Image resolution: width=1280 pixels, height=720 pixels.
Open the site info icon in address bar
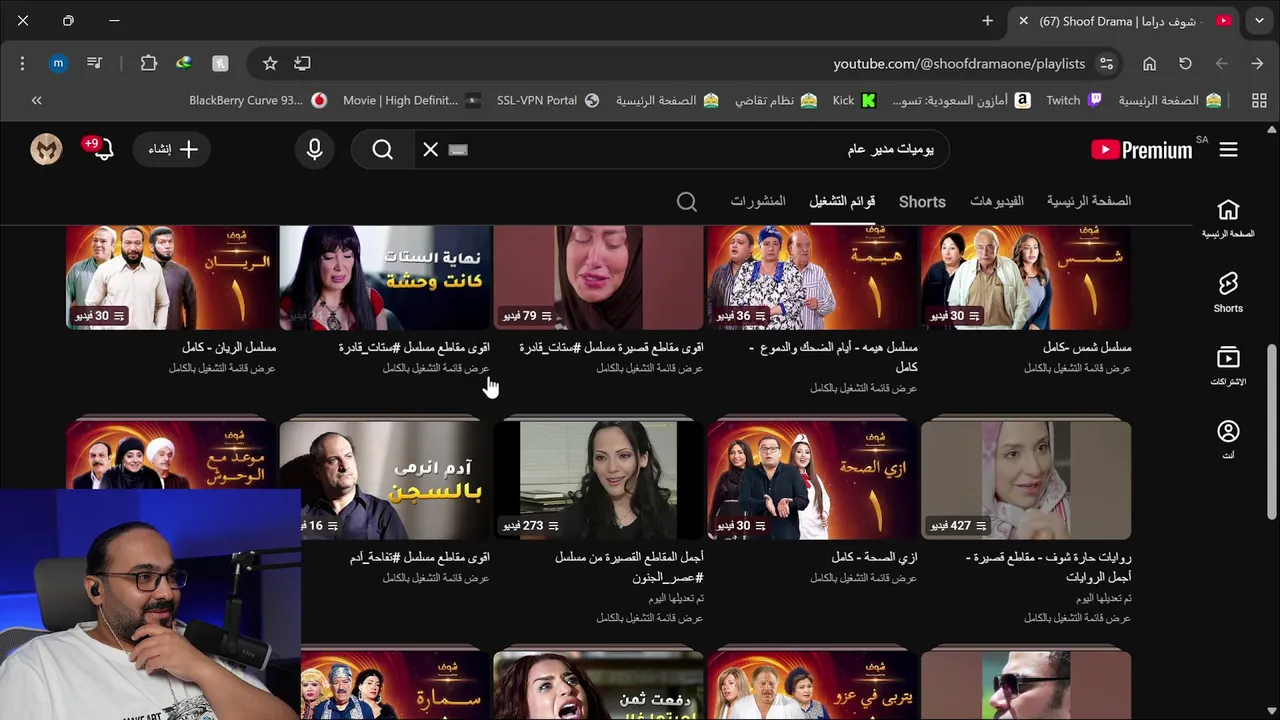pos(1106,63)
